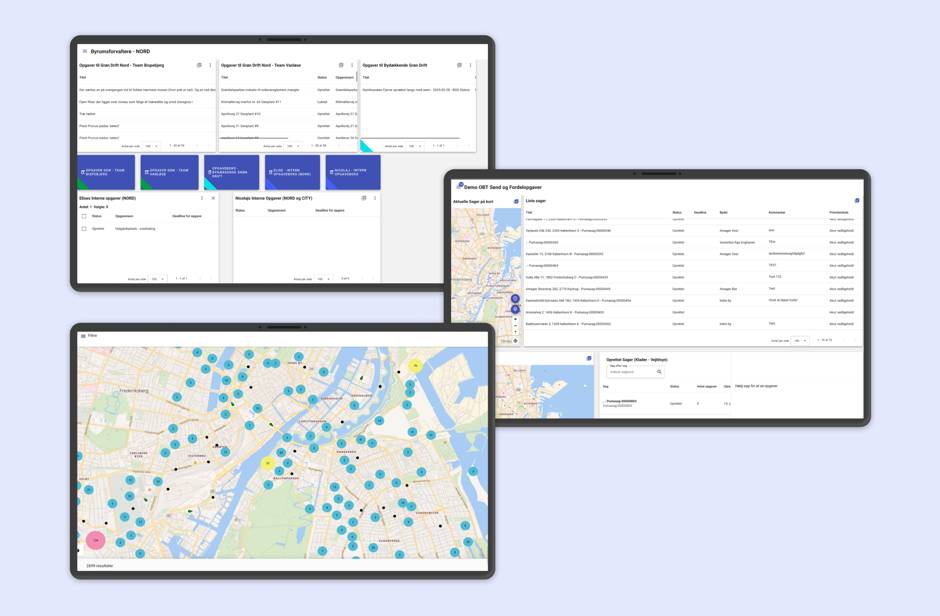
Task: Sort Liste sager by Status column header
Action: [x=677, y=212]
